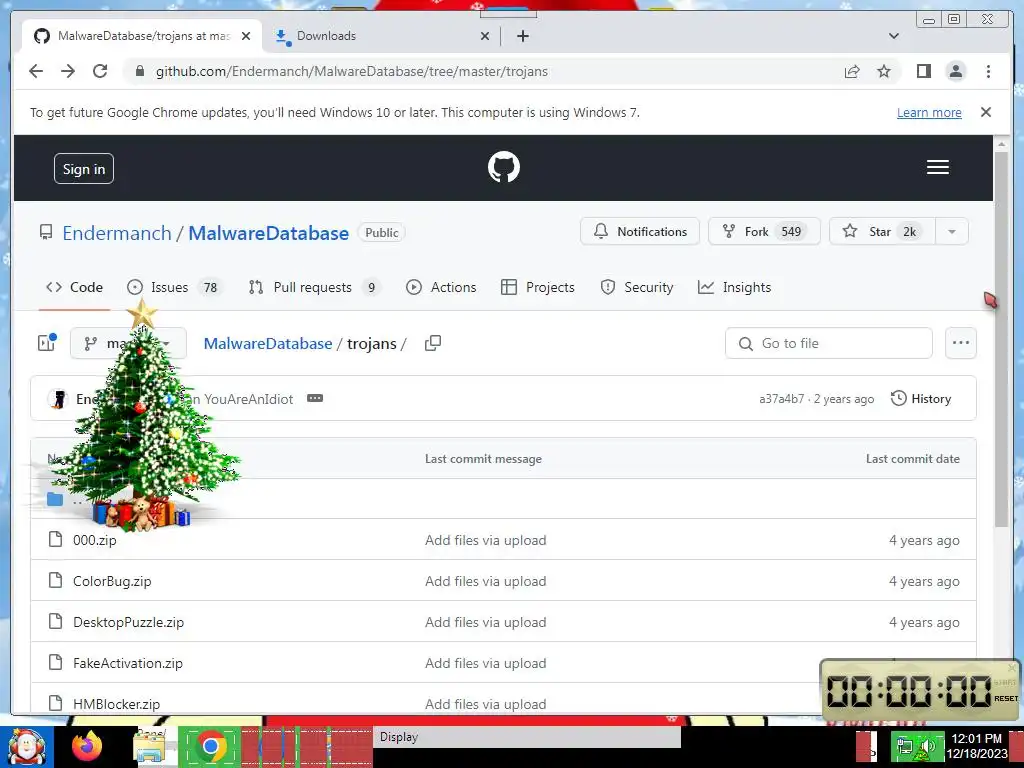Open the ColorBug.zip file
The height and width of the screenshot is (768, 1024).
point(112,581)
